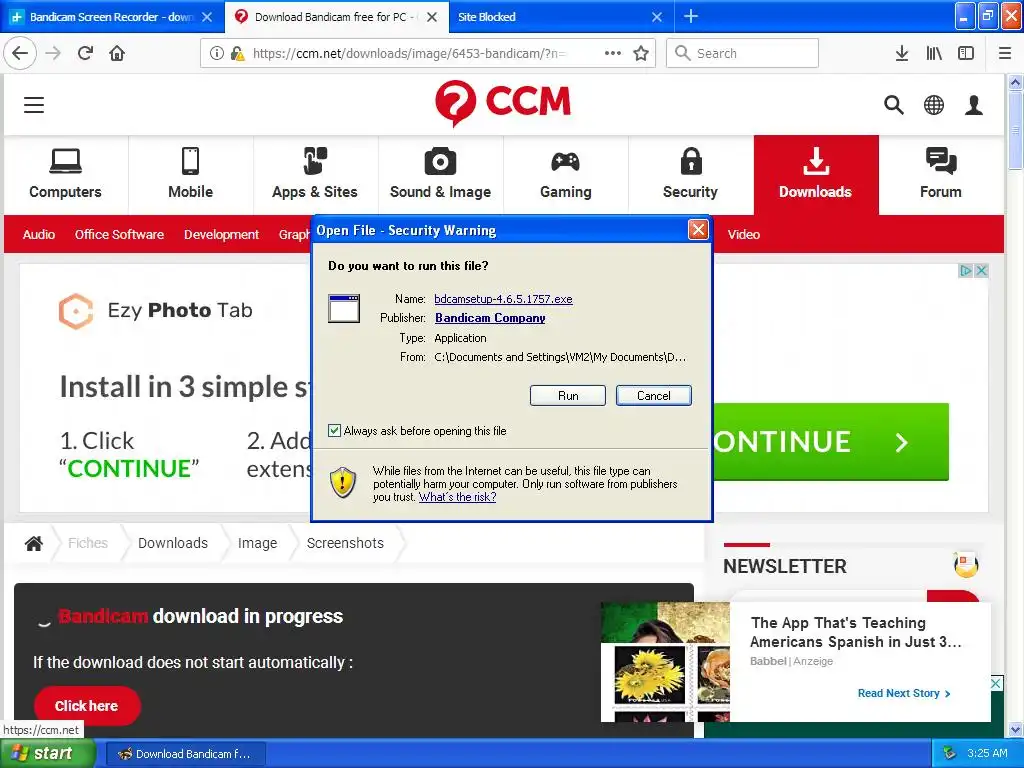Open the Gaming category
The height and width of the screenshot is (768, 1024).
tap(566, 174)
